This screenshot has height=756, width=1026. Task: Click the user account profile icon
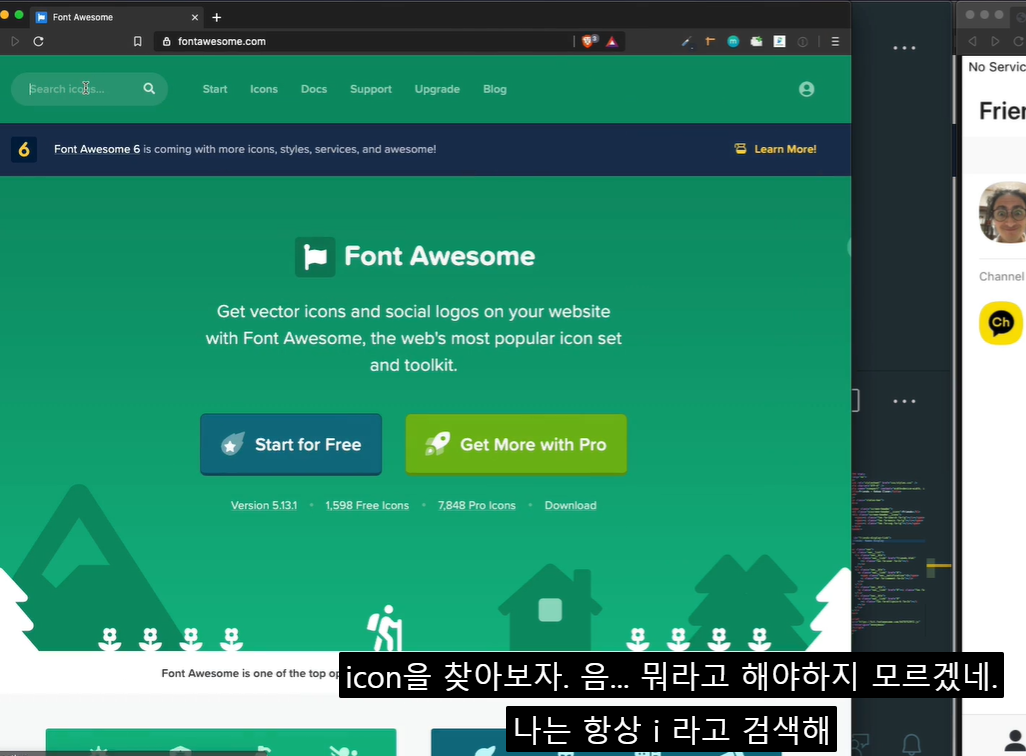coord(806,89)
